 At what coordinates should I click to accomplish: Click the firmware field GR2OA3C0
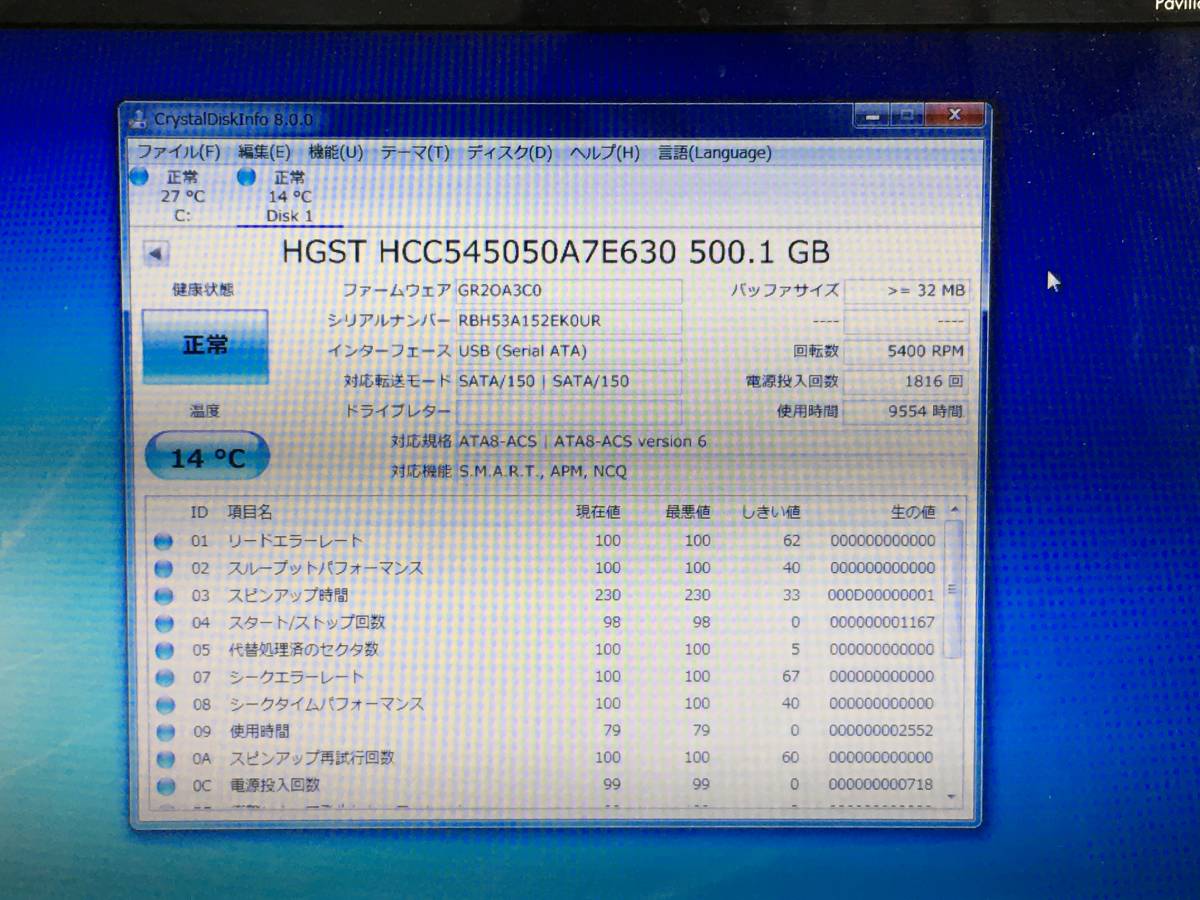(x=568, y=291)
